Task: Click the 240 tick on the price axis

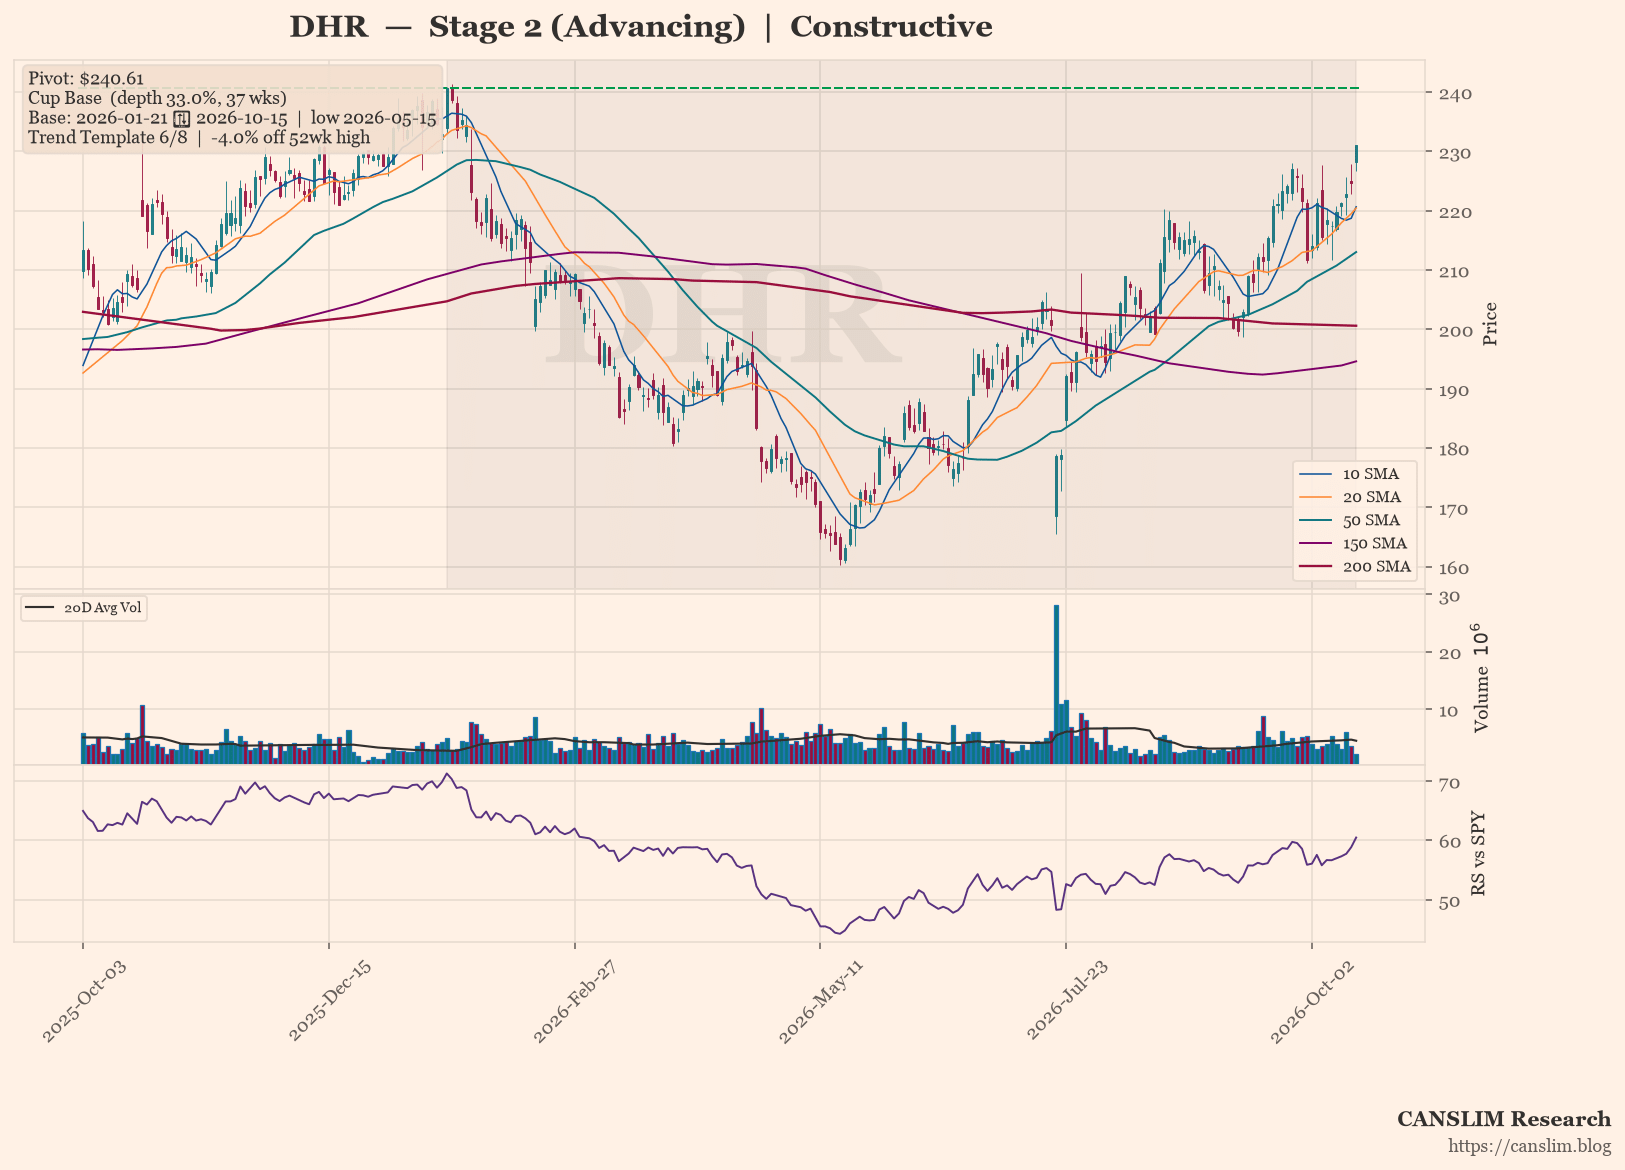Action: (1454, 94)
